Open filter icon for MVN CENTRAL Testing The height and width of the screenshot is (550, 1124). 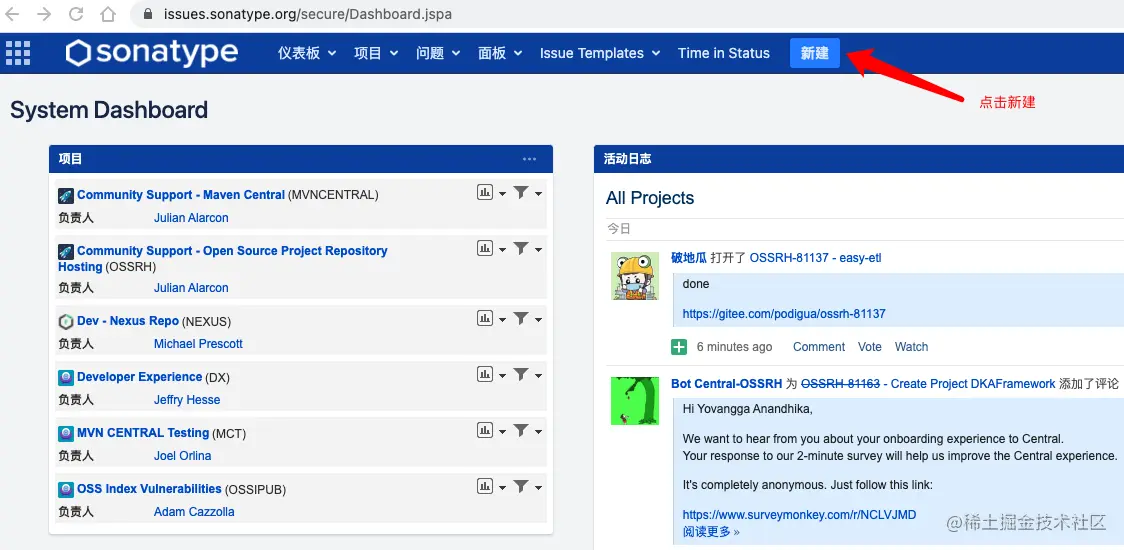click(x=521, y=430)
